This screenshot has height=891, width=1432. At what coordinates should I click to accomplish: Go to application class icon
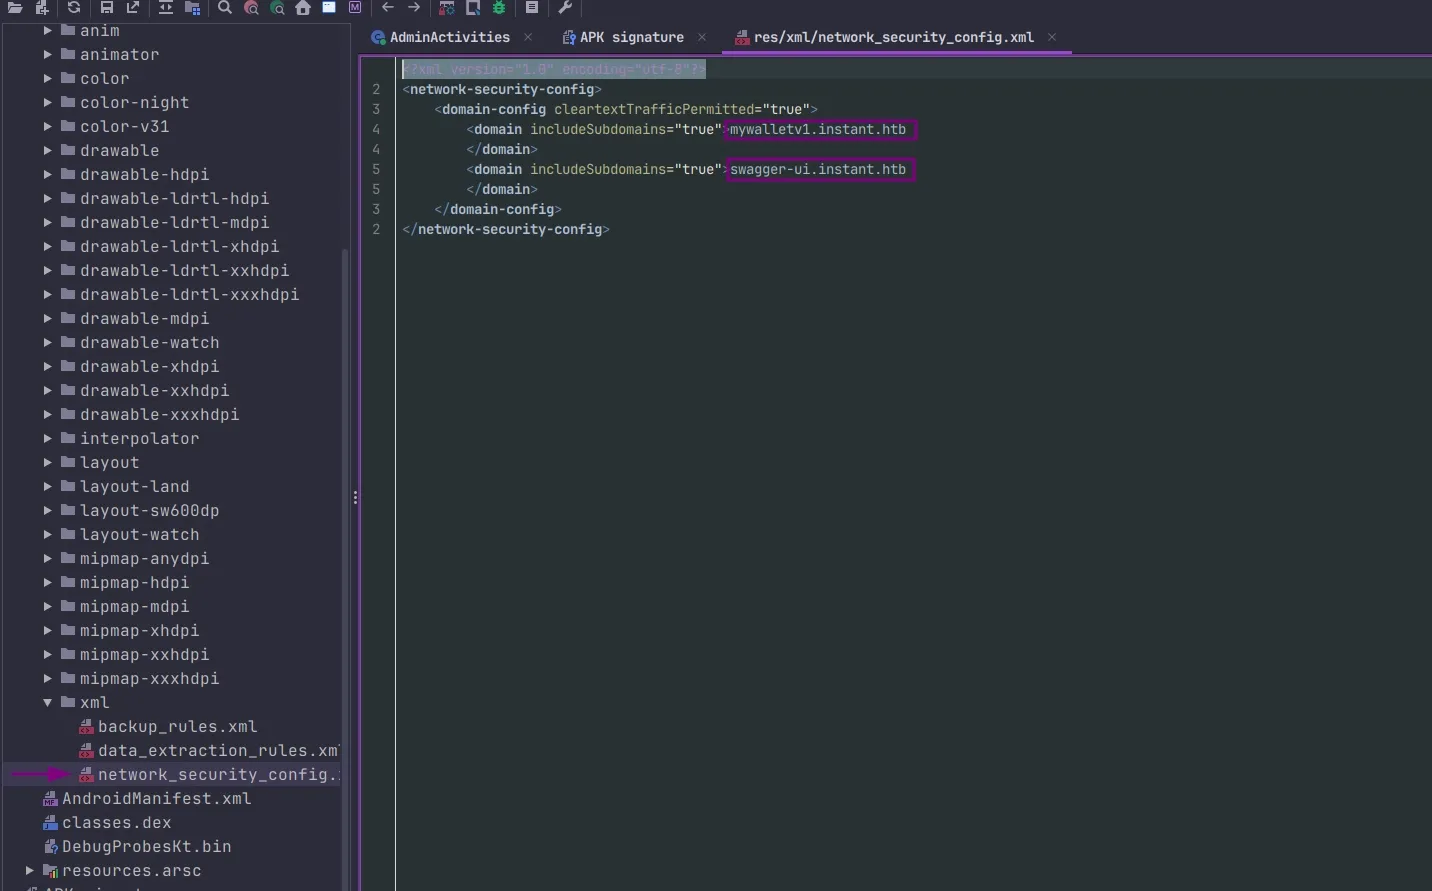pyautogui.click(x=329, y=7)
